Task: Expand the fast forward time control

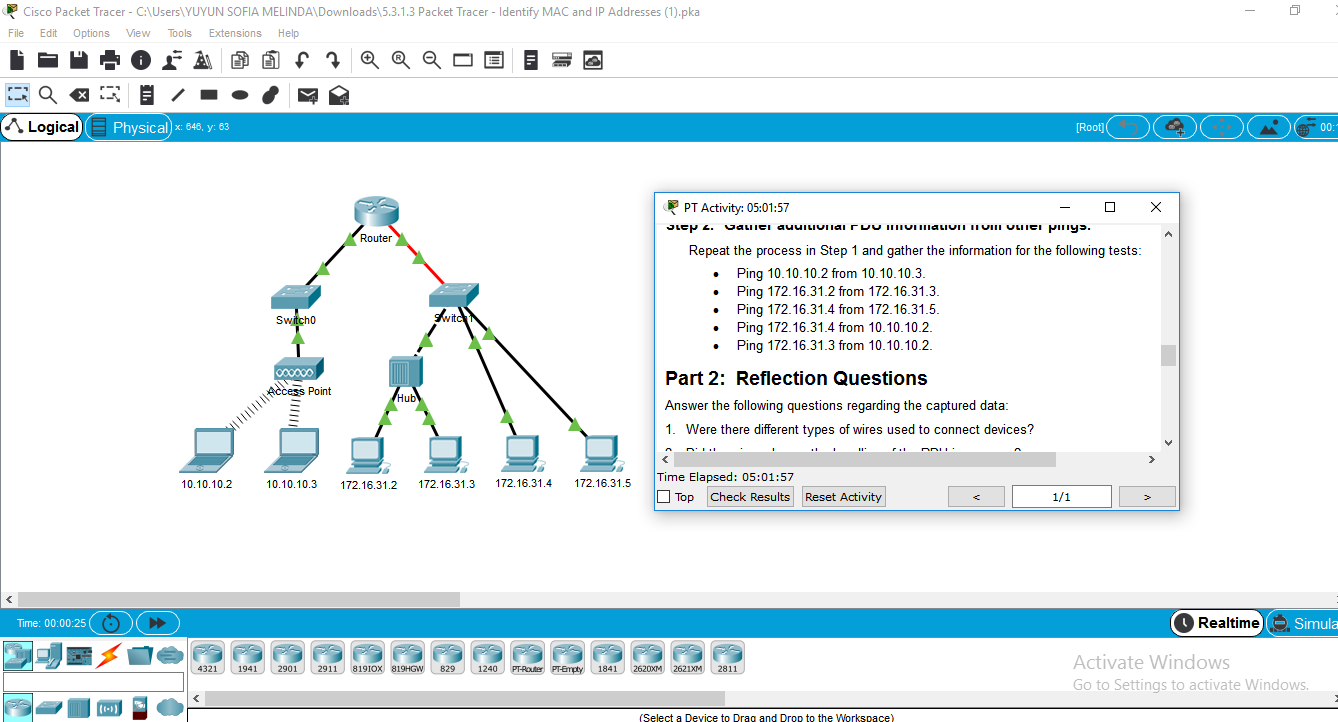Action: coord(157,622)
